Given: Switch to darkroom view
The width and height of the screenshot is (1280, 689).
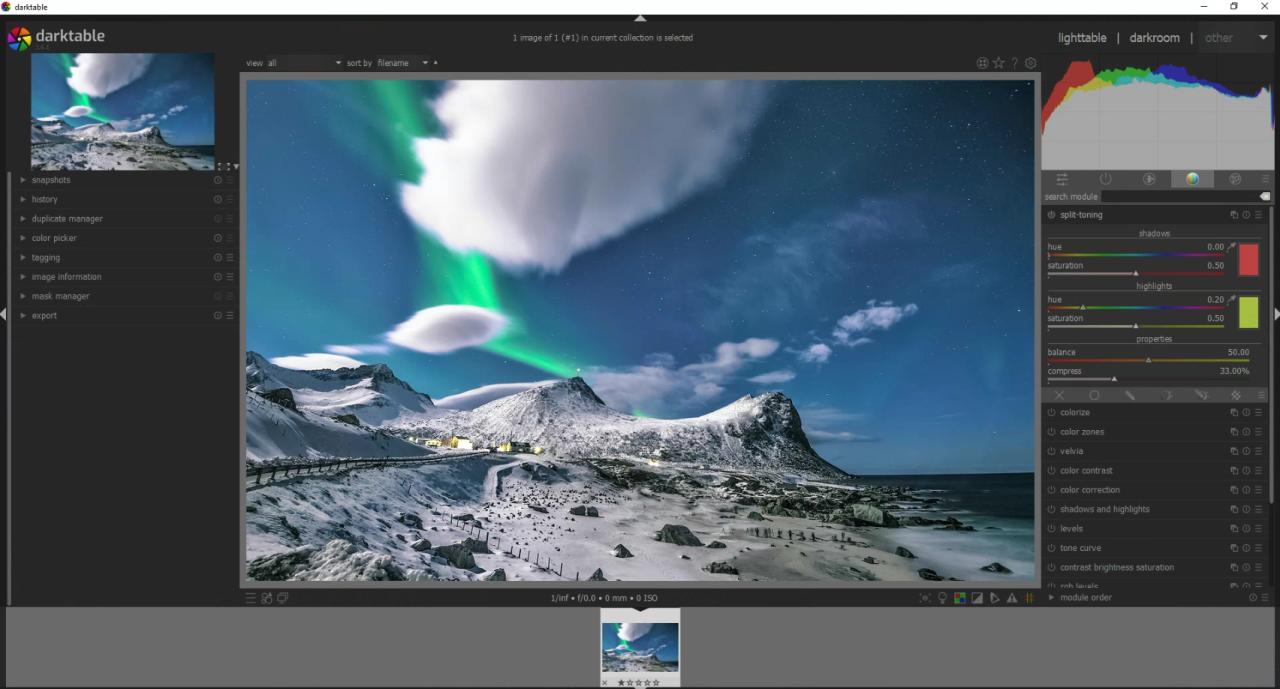Looking at the screenshot, I should click(x=1155, y=38).
